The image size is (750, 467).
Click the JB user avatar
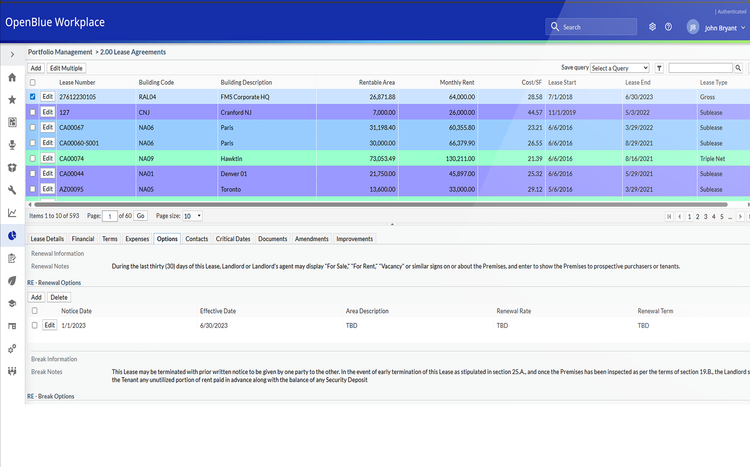click(x=693, y=27)
